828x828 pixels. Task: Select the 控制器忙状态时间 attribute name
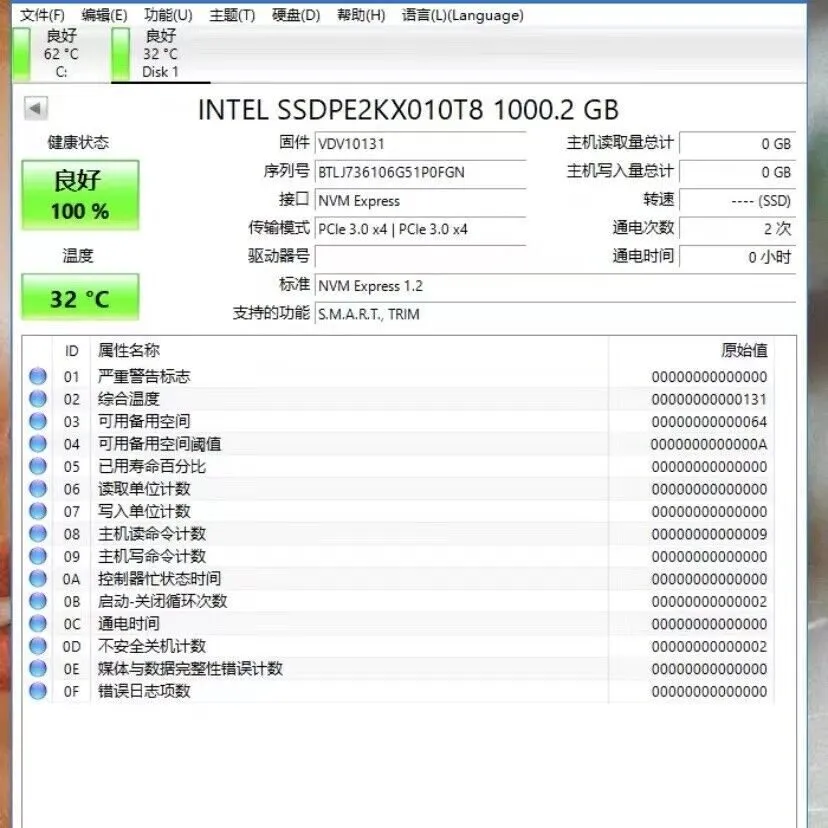(x=159, y=579)
